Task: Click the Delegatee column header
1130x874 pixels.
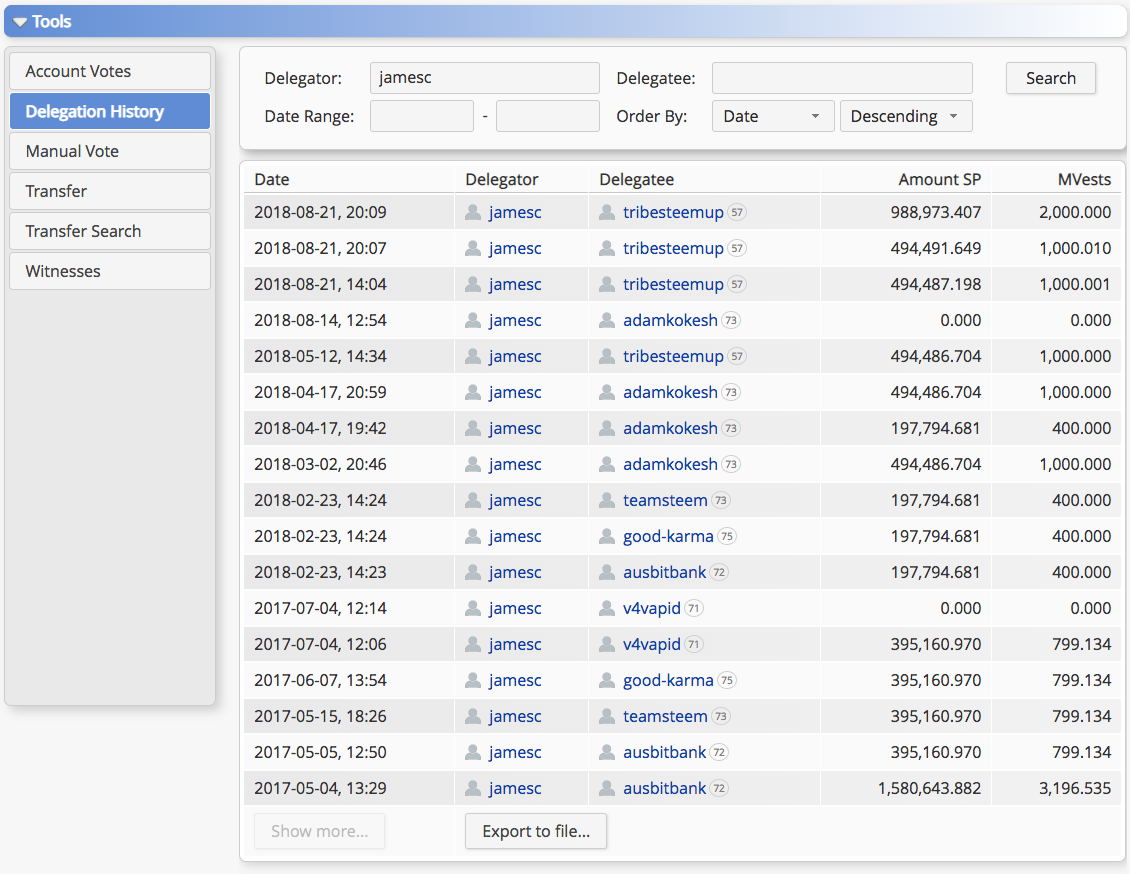Action: [x=636, y=179]
